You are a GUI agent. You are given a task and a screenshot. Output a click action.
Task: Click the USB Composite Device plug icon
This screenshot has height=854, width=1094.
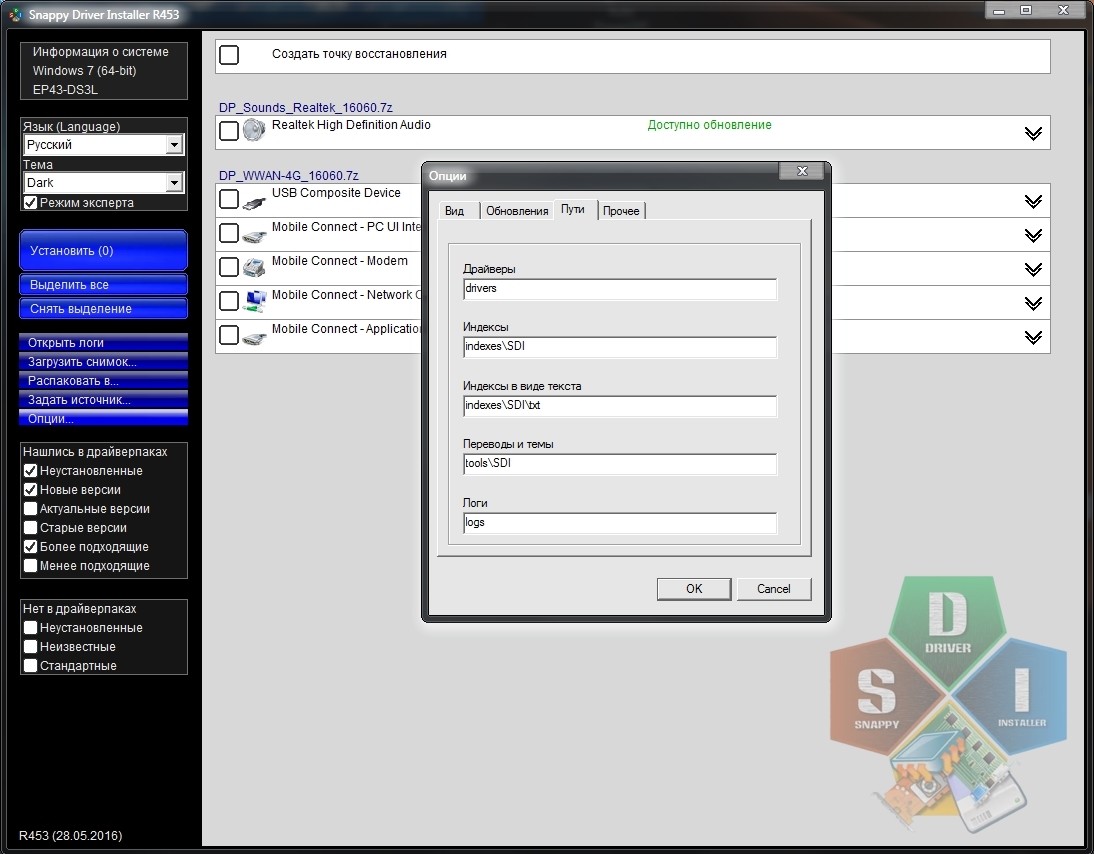(254, 202)
